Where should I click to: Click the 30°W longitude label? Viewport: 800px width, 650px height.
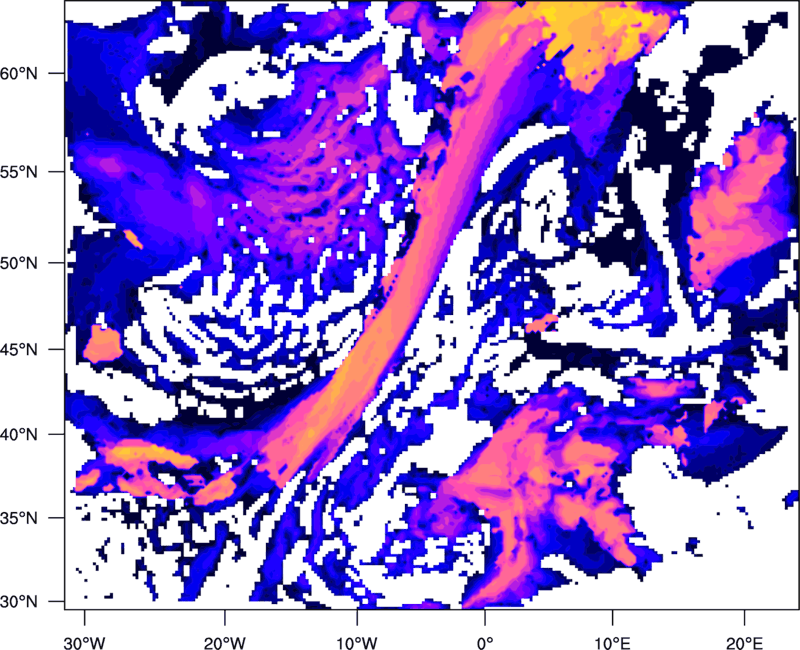[x=85, y=643]
